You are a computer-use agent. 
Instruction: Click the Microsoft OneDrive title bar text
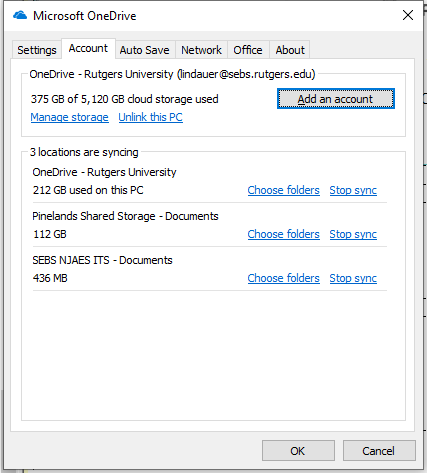click(x=85, y=16)
